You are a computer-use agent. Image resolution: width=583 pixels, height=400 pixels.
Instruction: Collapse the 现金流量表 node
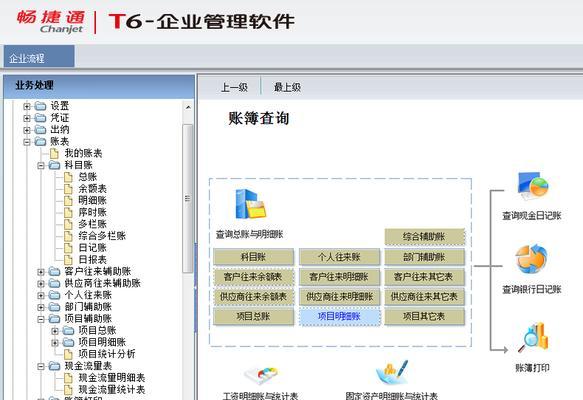coord(41,367)
